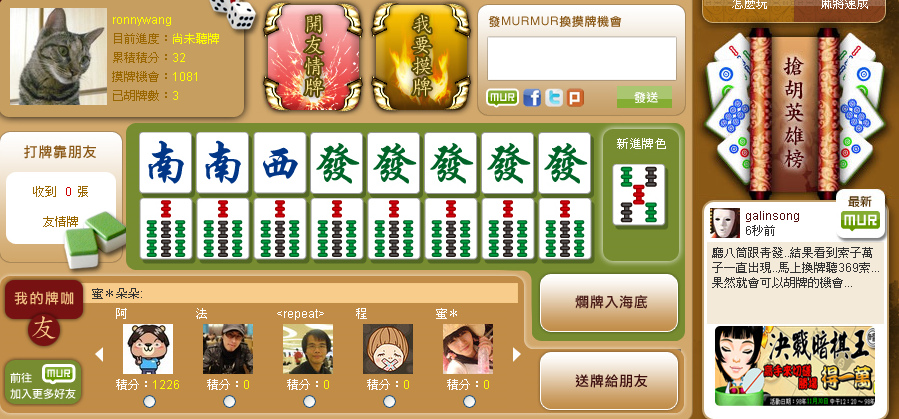Share via the Twitter icon
Viewport: 899px width, 419px height.
[553, 98]
